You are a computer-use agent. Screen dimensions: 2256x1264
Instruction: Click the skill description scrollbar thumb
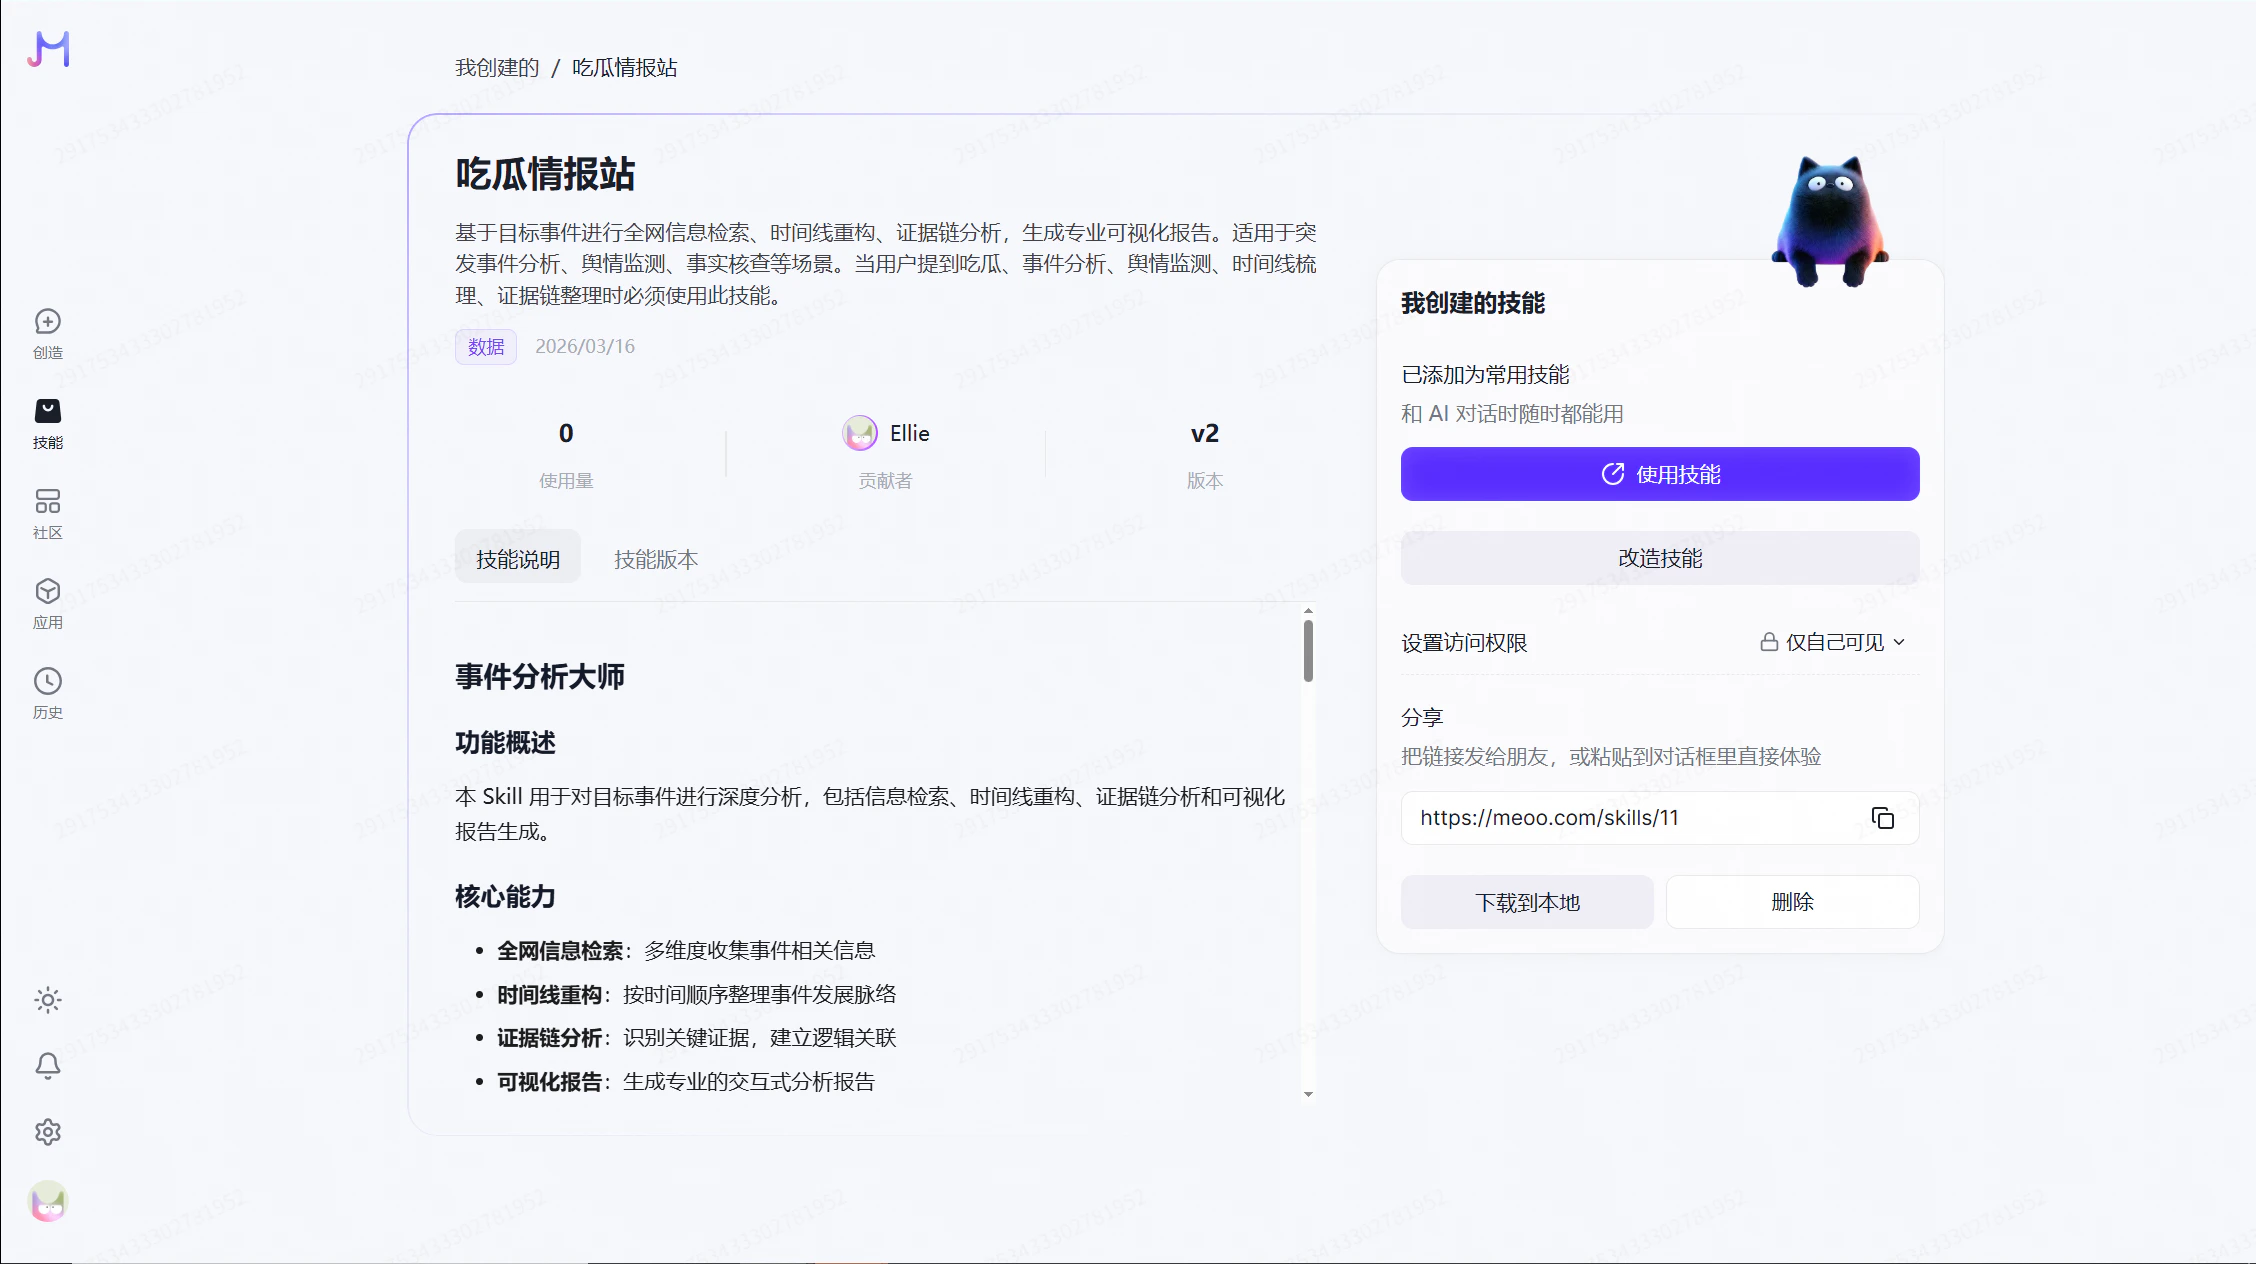click(x=1308, y=651)
